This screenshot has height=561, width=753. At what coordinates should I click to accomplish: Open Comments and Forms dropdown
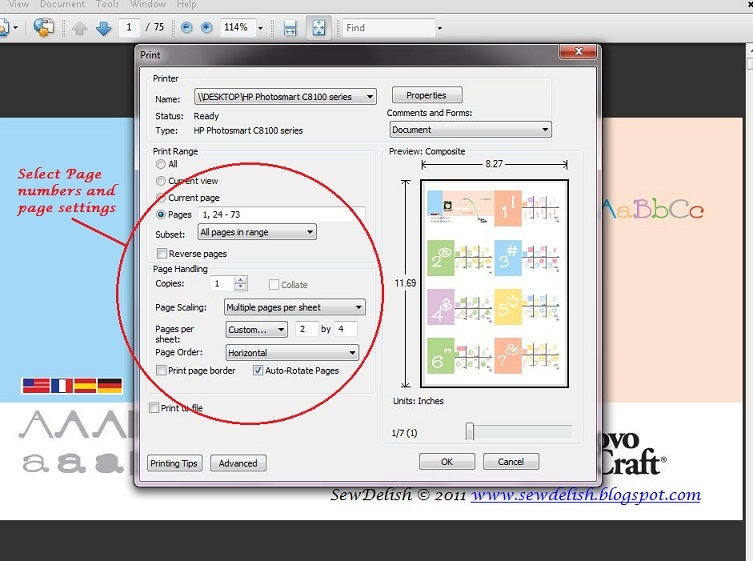tap(470, 130)
